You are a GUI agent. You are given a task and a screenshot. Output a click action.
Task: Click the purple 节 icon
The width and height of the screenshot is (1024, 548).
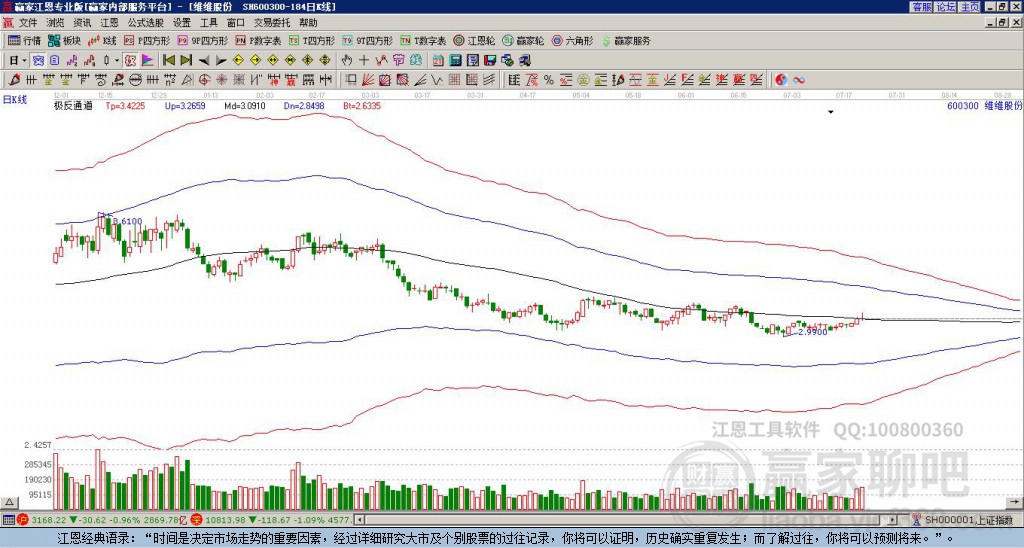398,61
